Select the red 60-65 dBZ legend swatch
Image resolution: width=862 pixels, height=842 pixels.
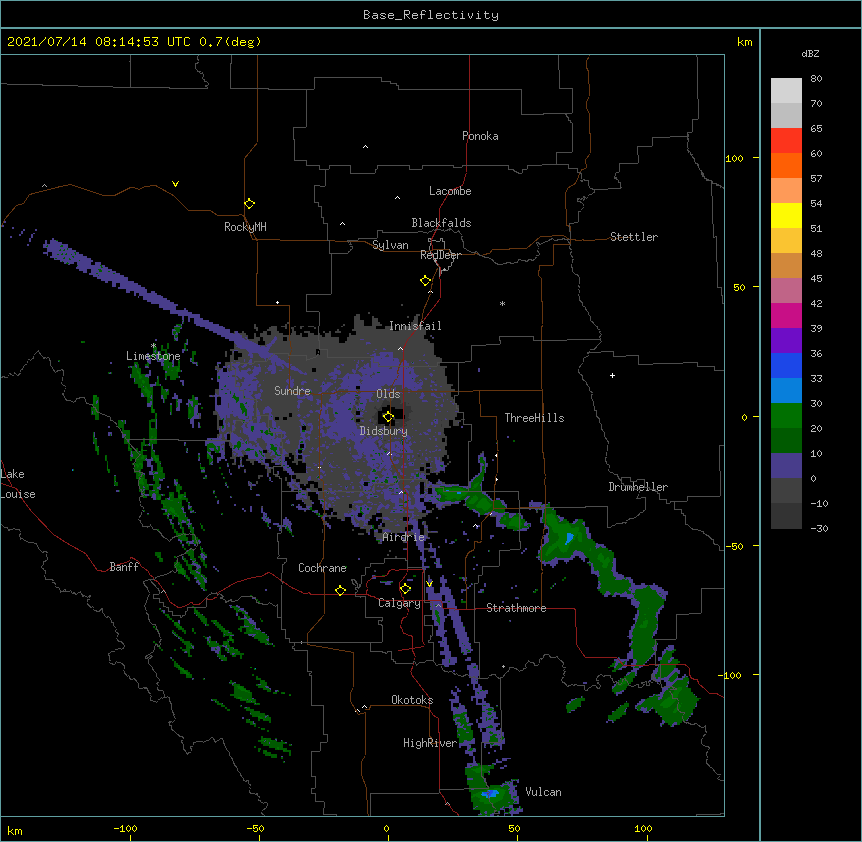786,141
